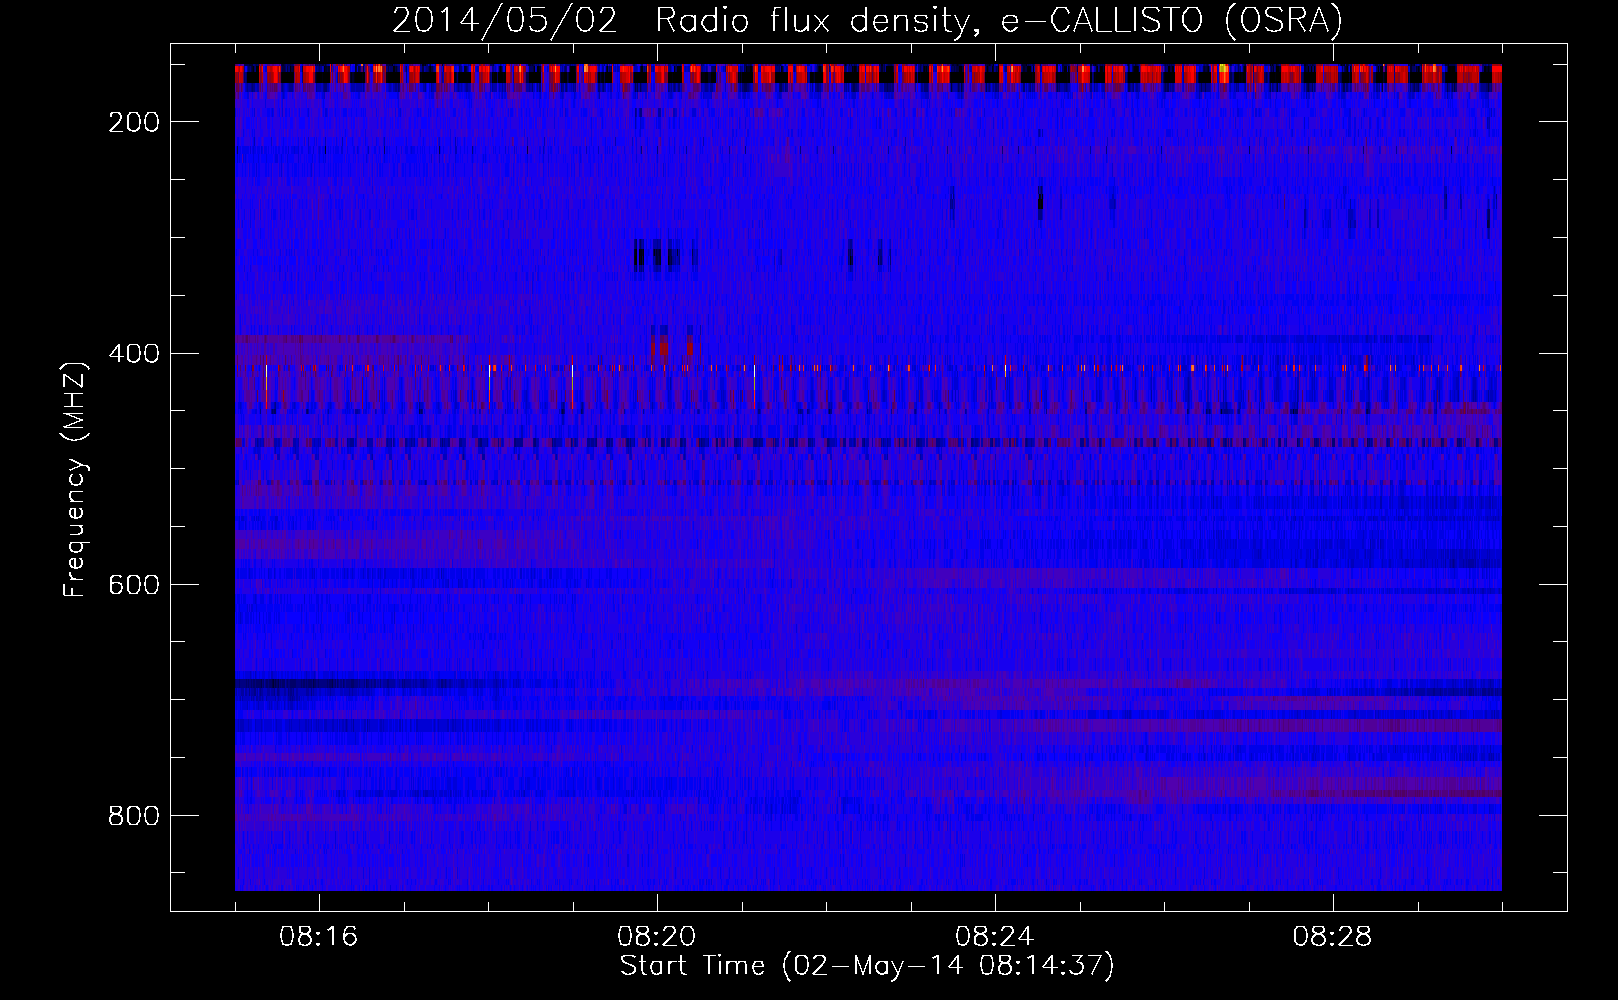Click the red burst feature near 400 MHz at 08:20
The image size is (1618, 1000).
coord(674,347)
